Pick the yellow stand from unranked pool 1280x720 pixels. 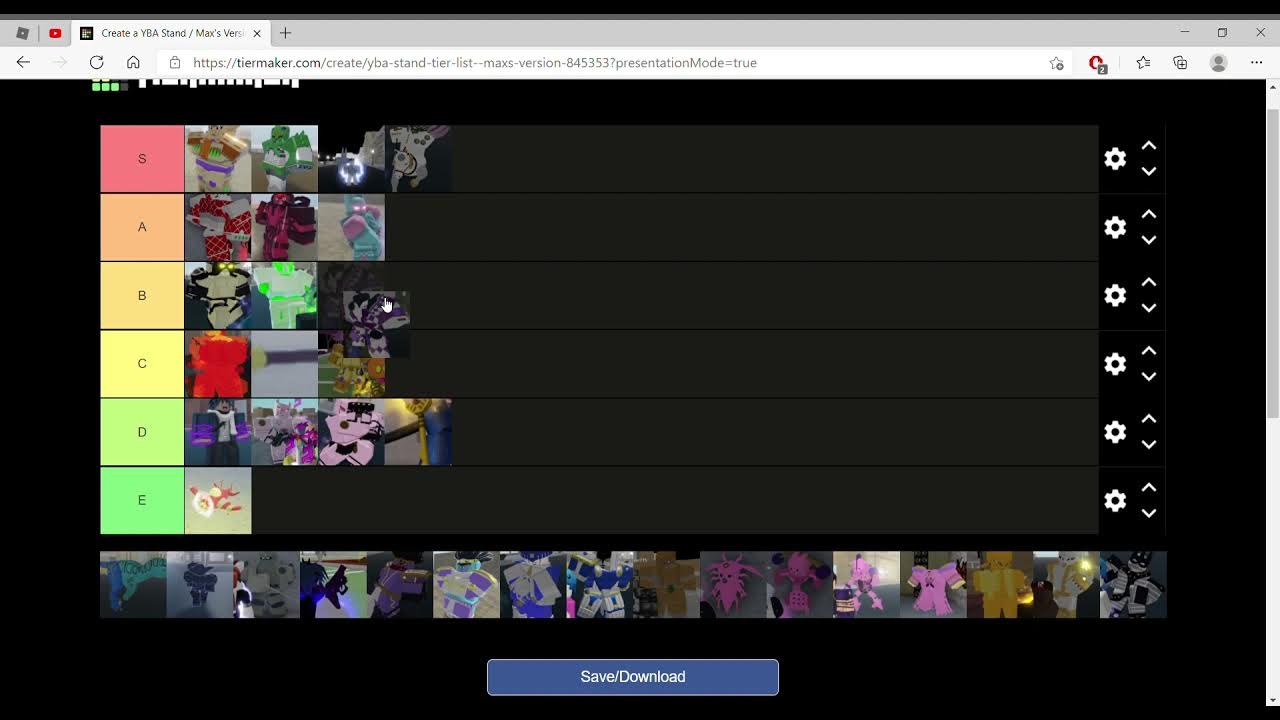1000,584
